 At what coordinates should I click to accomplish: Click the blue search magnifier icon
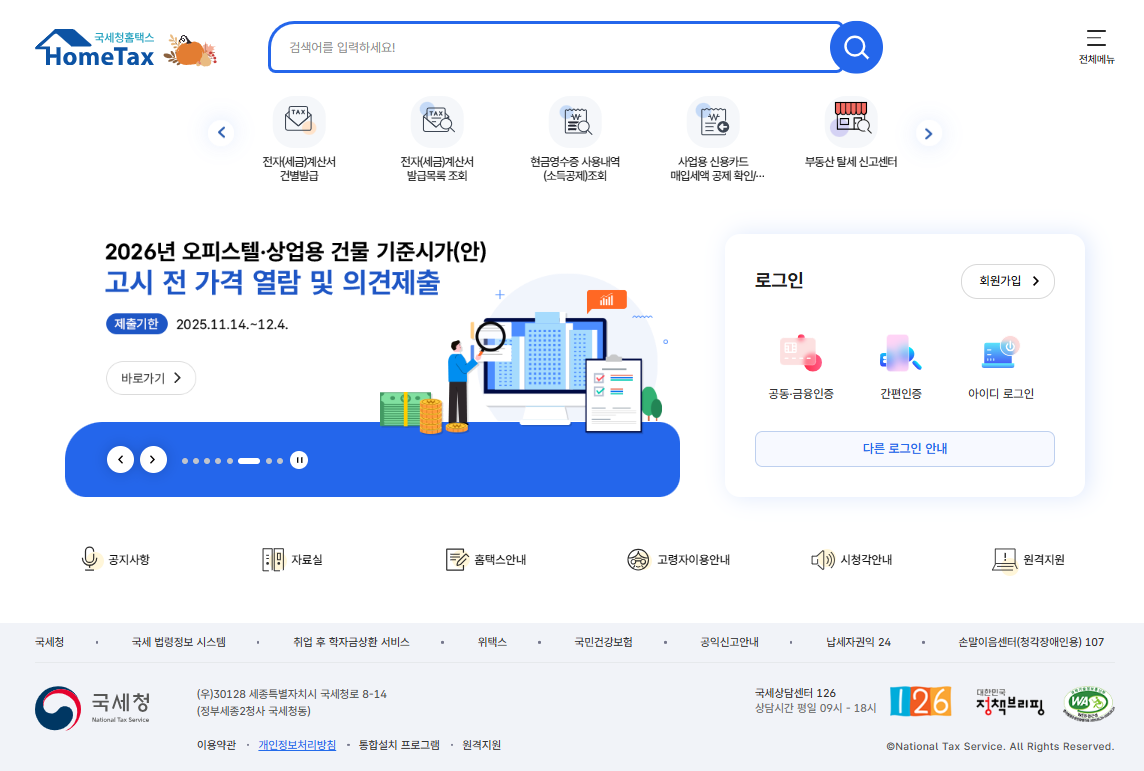[856, 46]
